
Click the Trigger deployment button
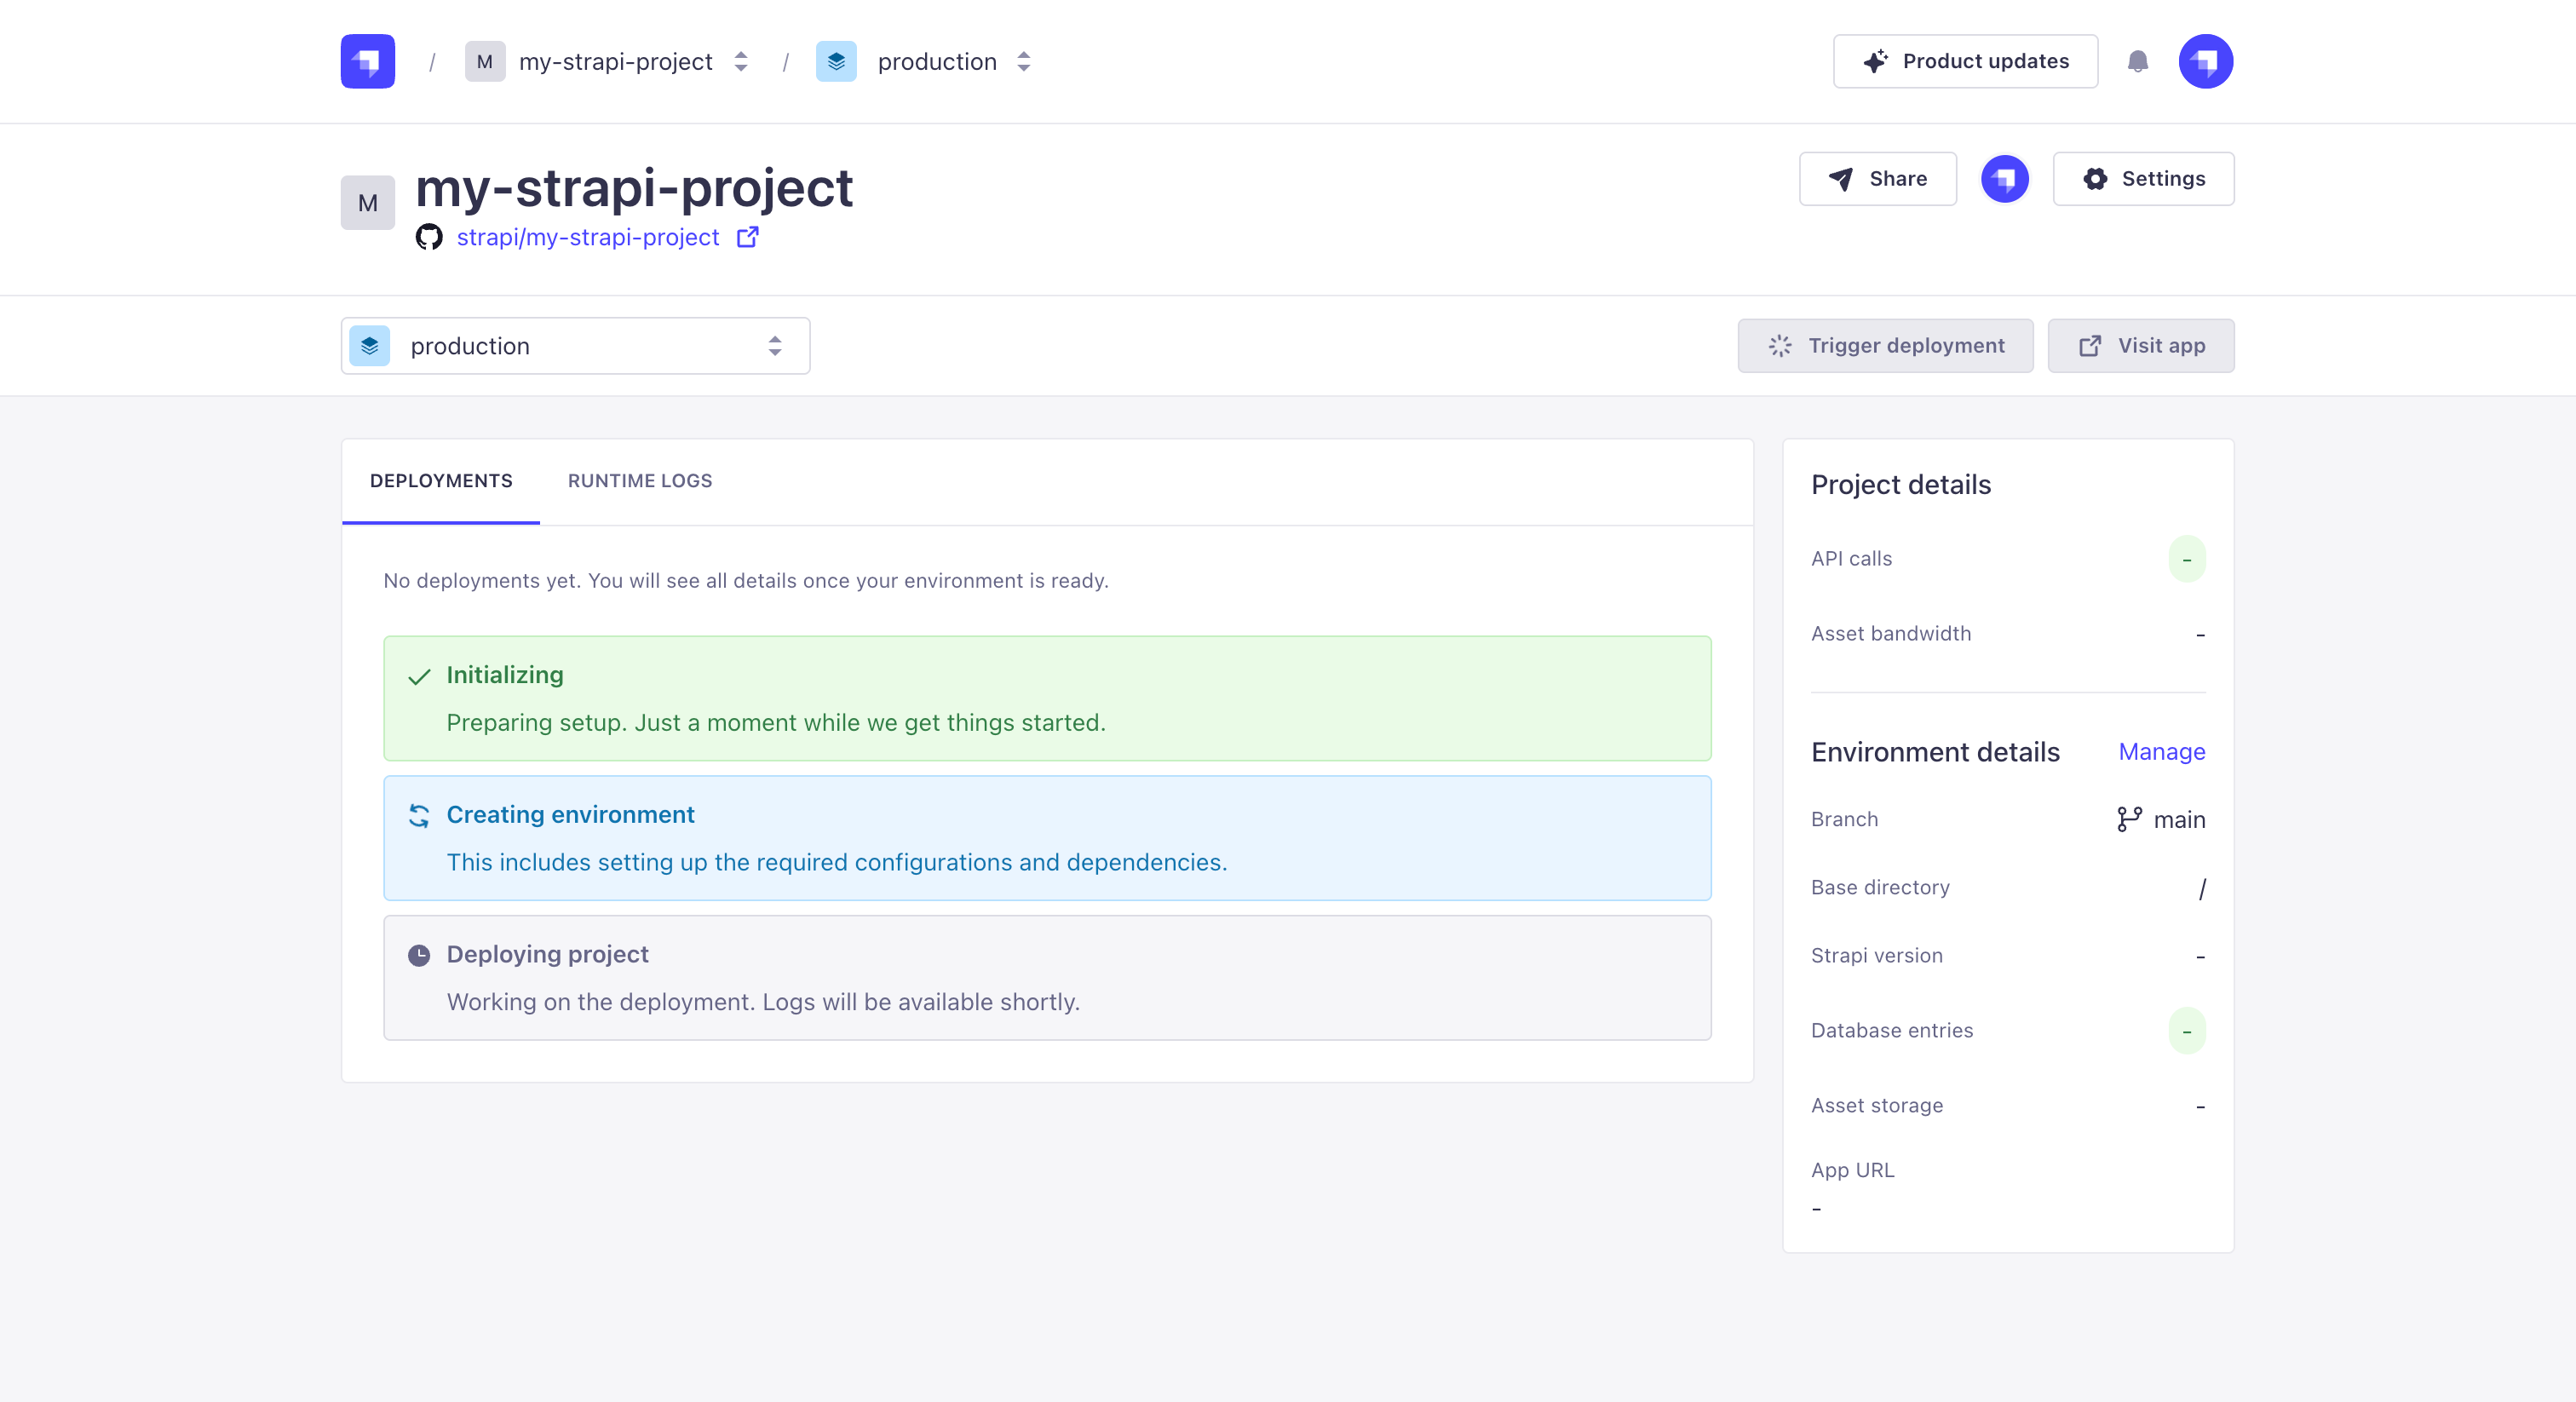tap(1885, 345)
